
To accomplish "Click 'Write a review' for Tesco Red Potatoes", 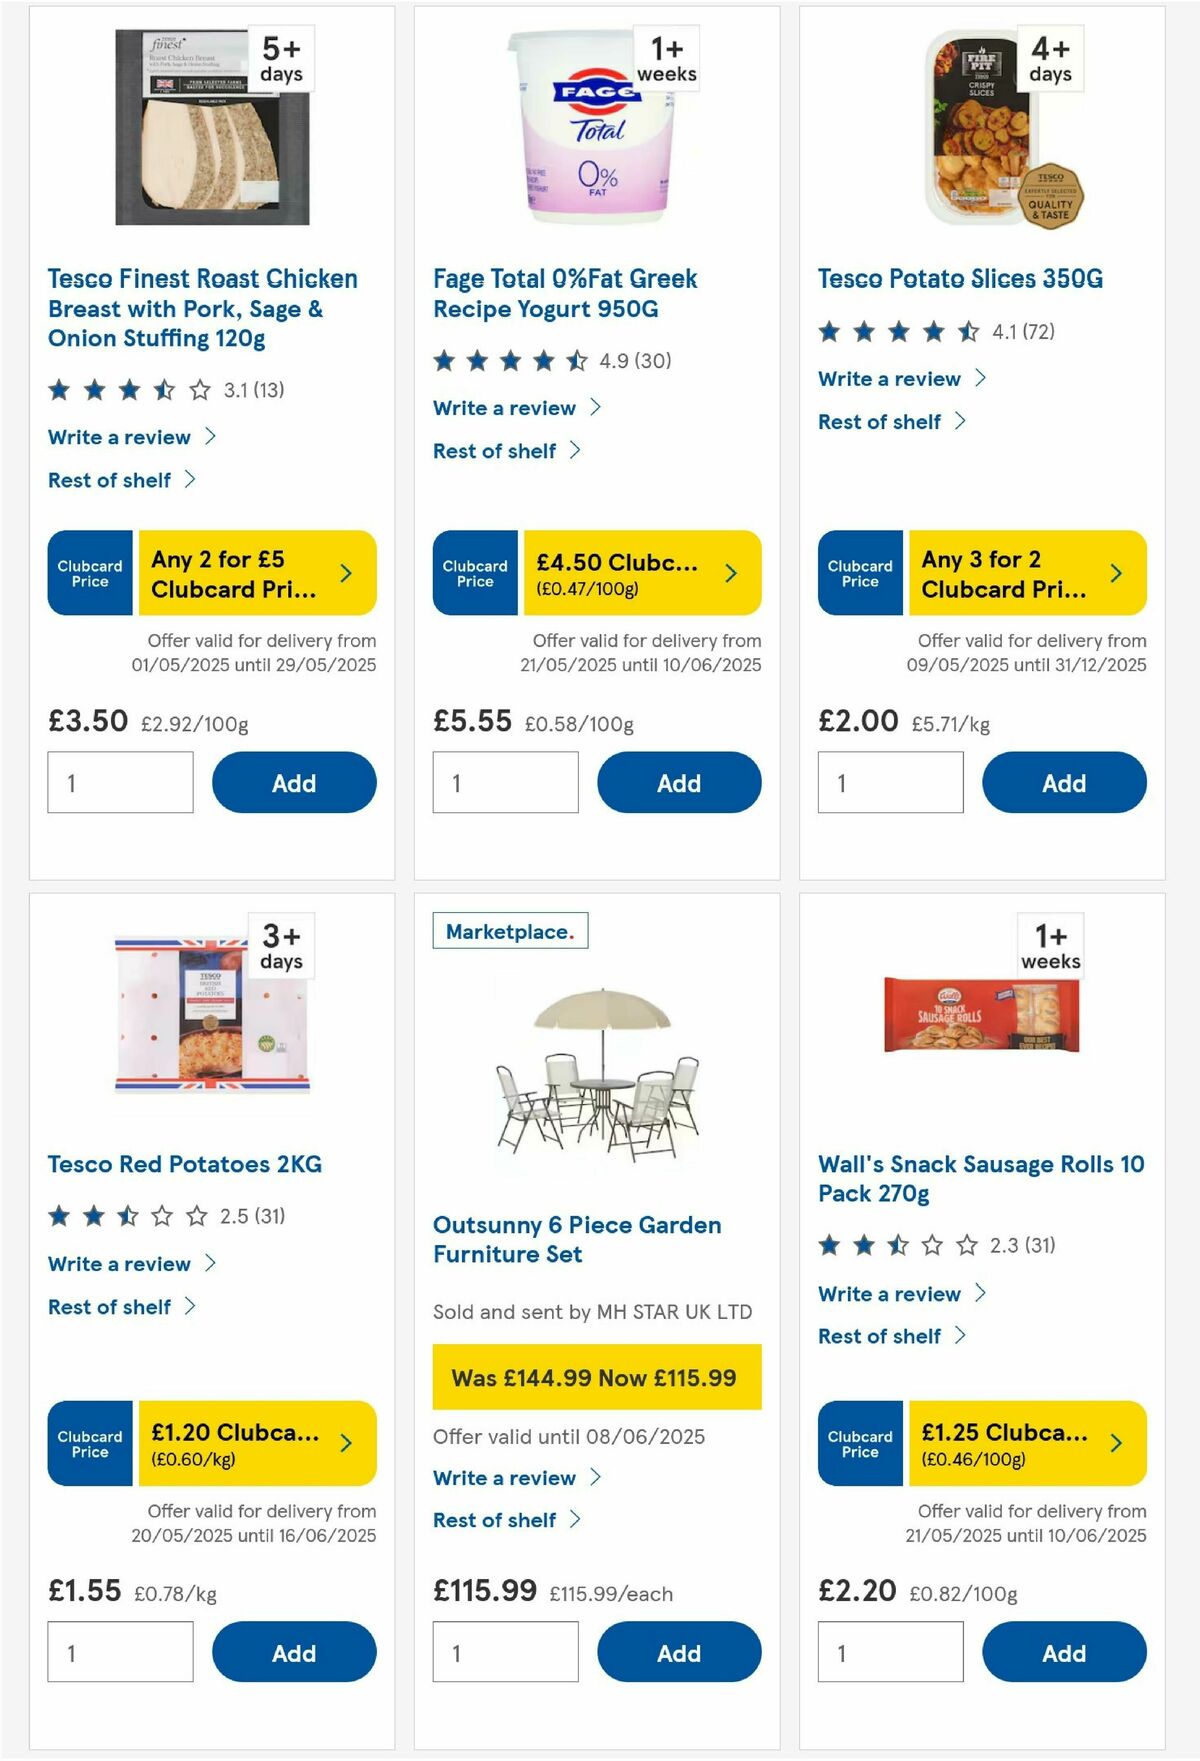I will click(117, 1264).
